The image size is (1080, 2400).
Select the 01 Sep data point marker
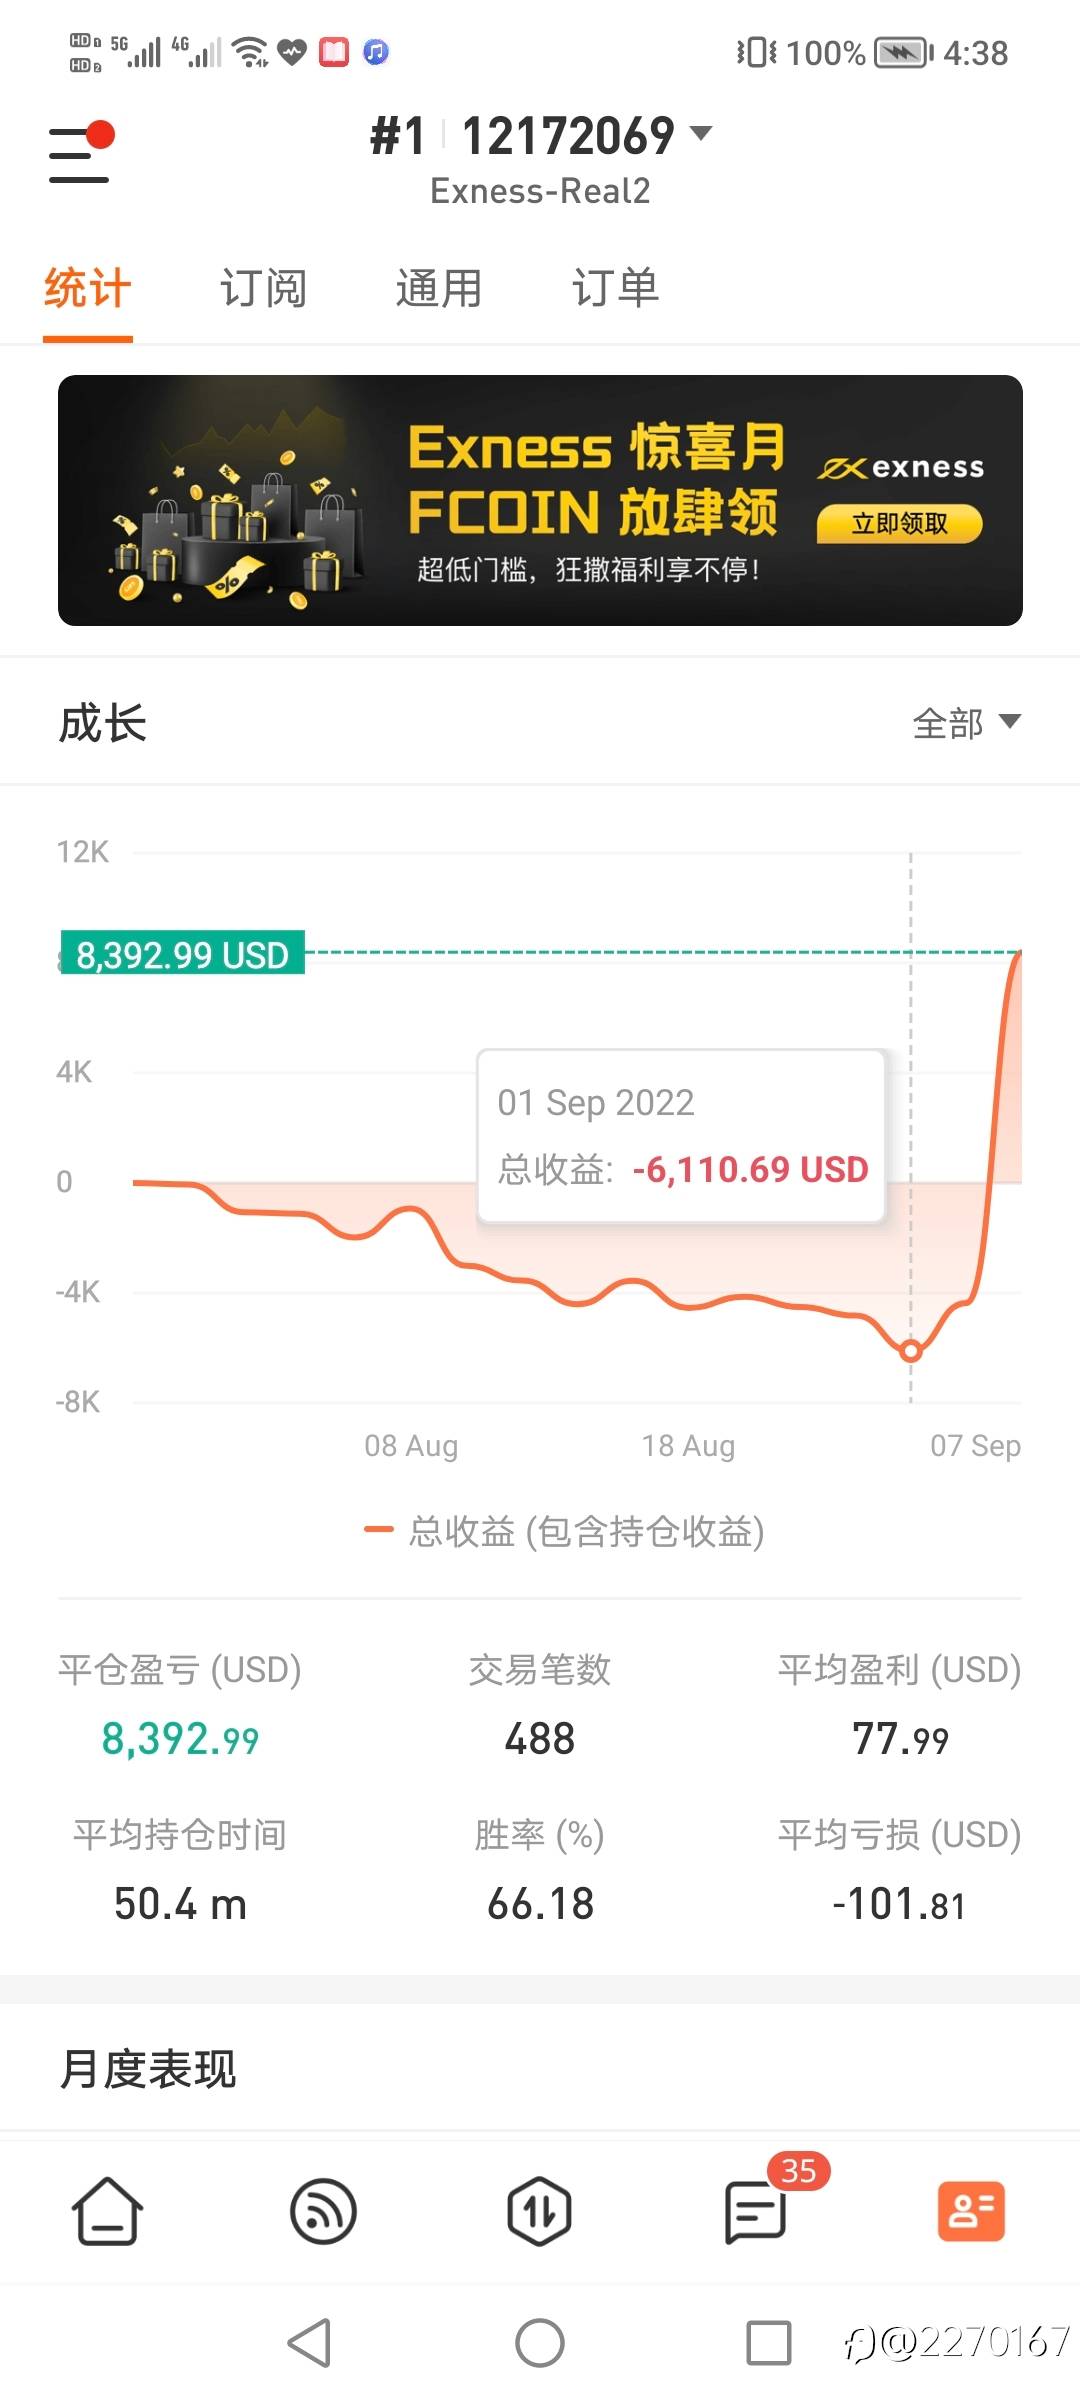(910, 1351)
